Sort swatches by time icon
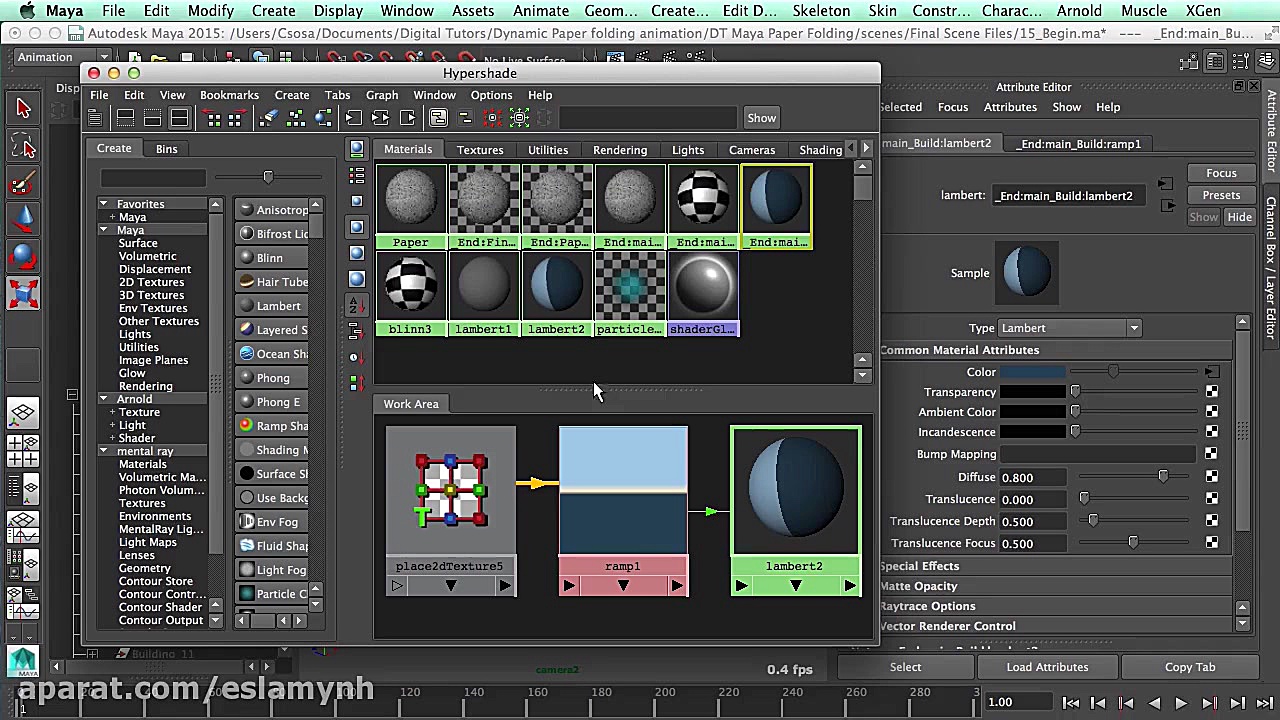 tap(357, 357)
